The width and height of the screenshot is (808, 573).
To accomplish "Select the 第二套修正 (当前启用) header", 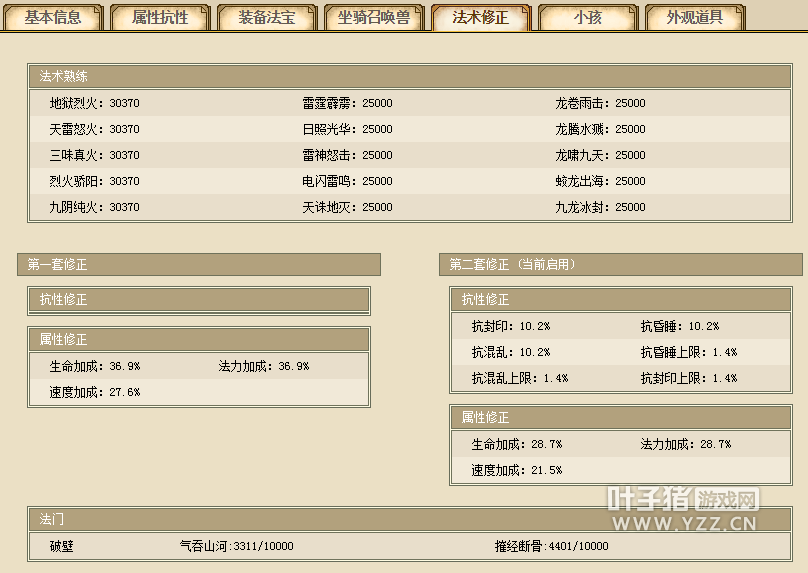I will (x=512, y=265).
